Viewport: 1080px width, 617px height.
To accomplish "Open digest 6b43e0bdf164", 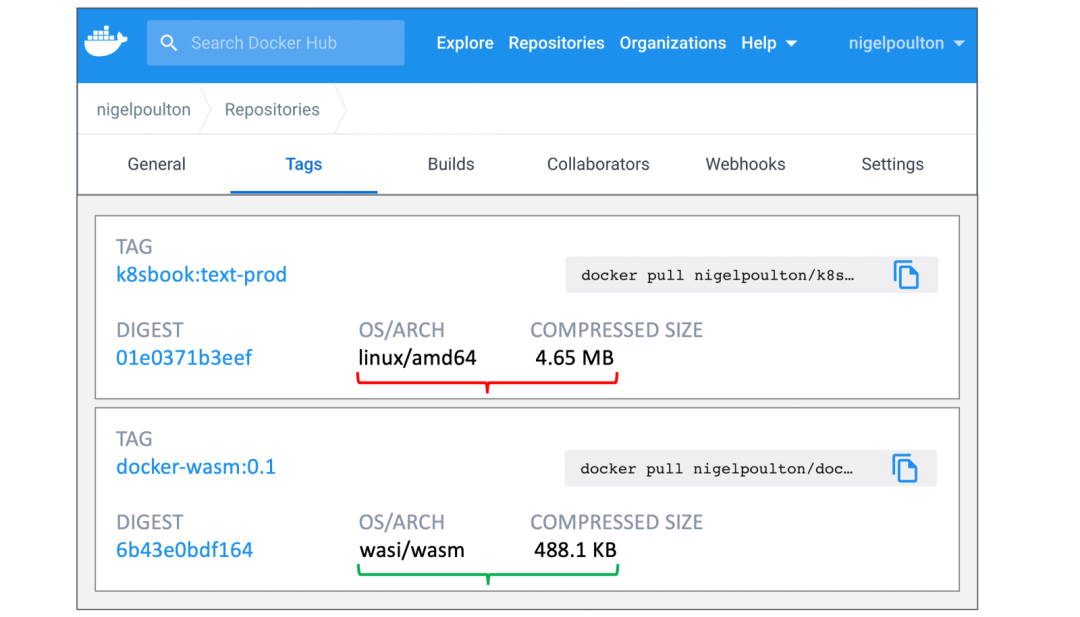I will (185, 550).
